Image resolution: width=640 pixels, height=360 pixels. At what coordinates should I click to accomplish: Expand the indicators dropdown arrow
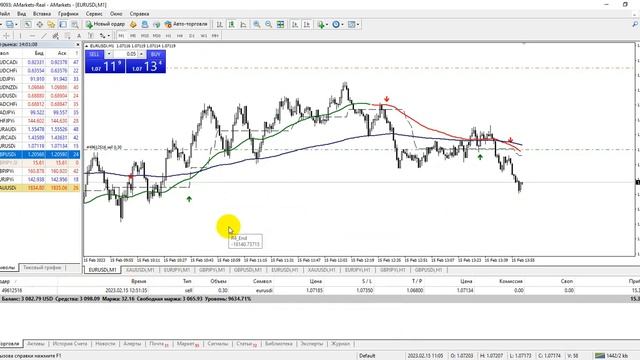327,24
